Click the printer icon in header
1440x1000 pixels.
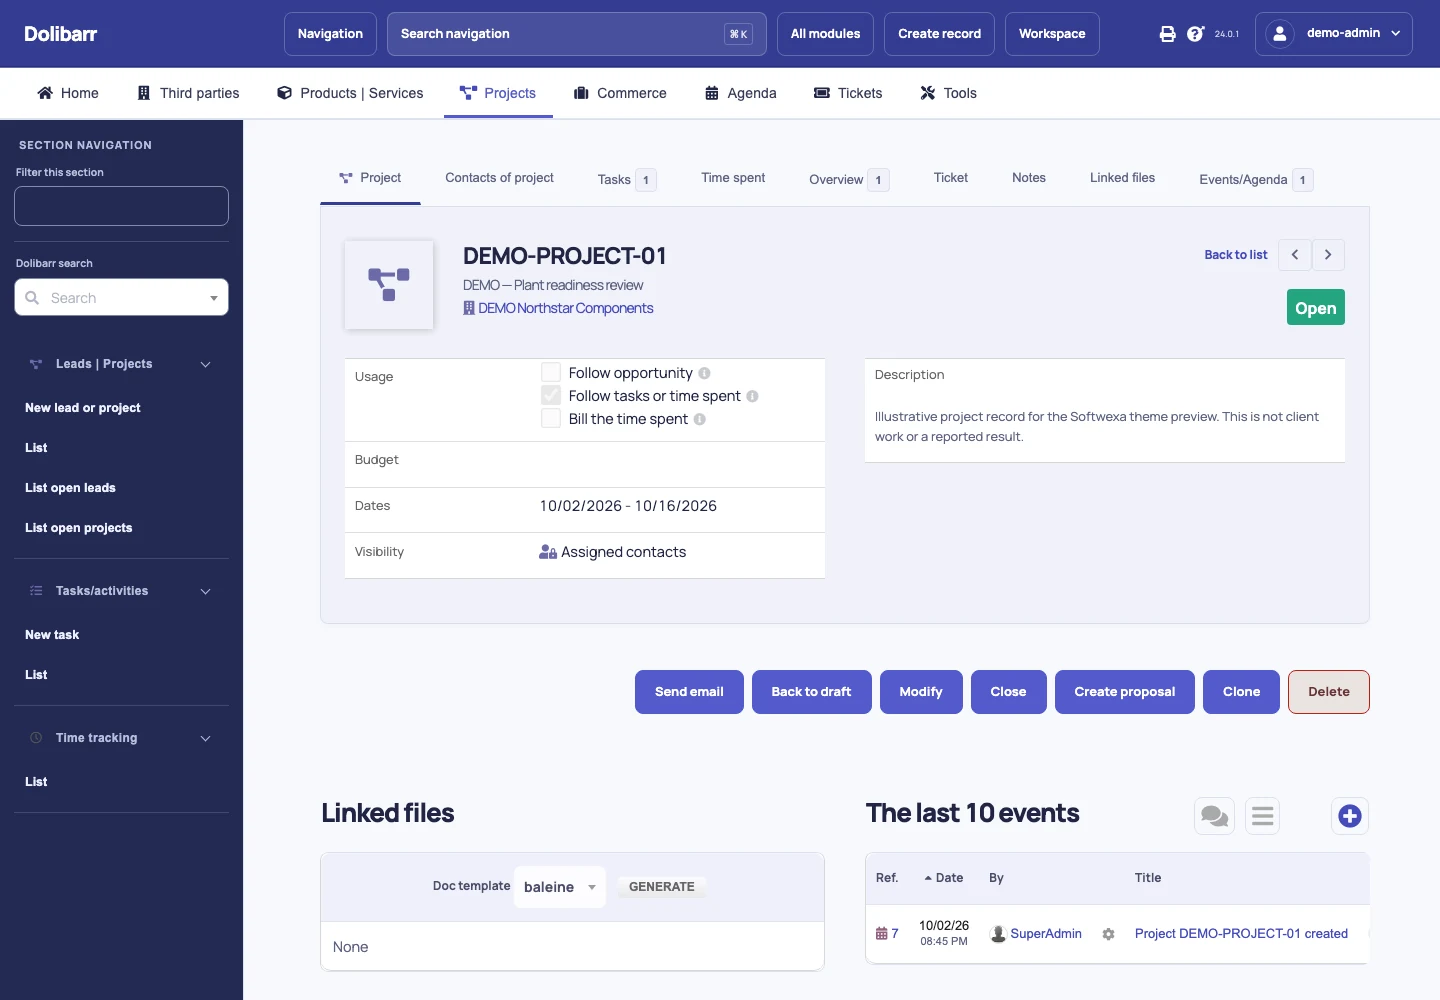click(x=1167, y=34)
